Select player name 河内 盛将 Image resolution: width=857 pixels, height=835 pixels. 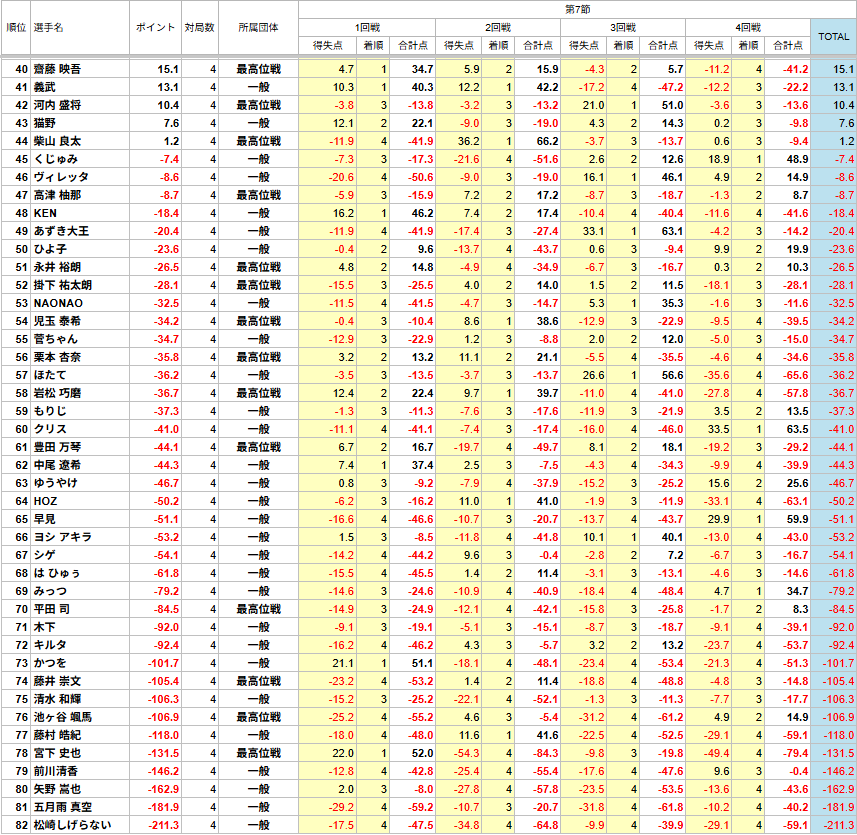click(x=57, y=105)
